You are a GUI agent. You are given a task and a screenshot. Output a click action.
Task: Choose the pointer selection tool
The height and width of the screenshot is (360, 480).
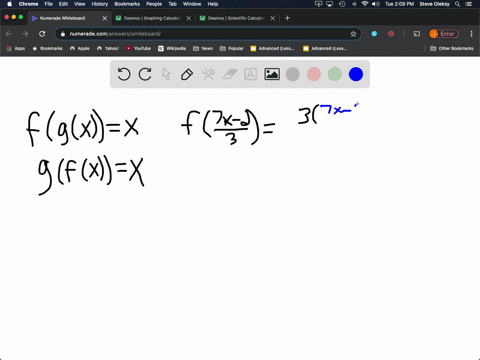(x=166, y=74)
